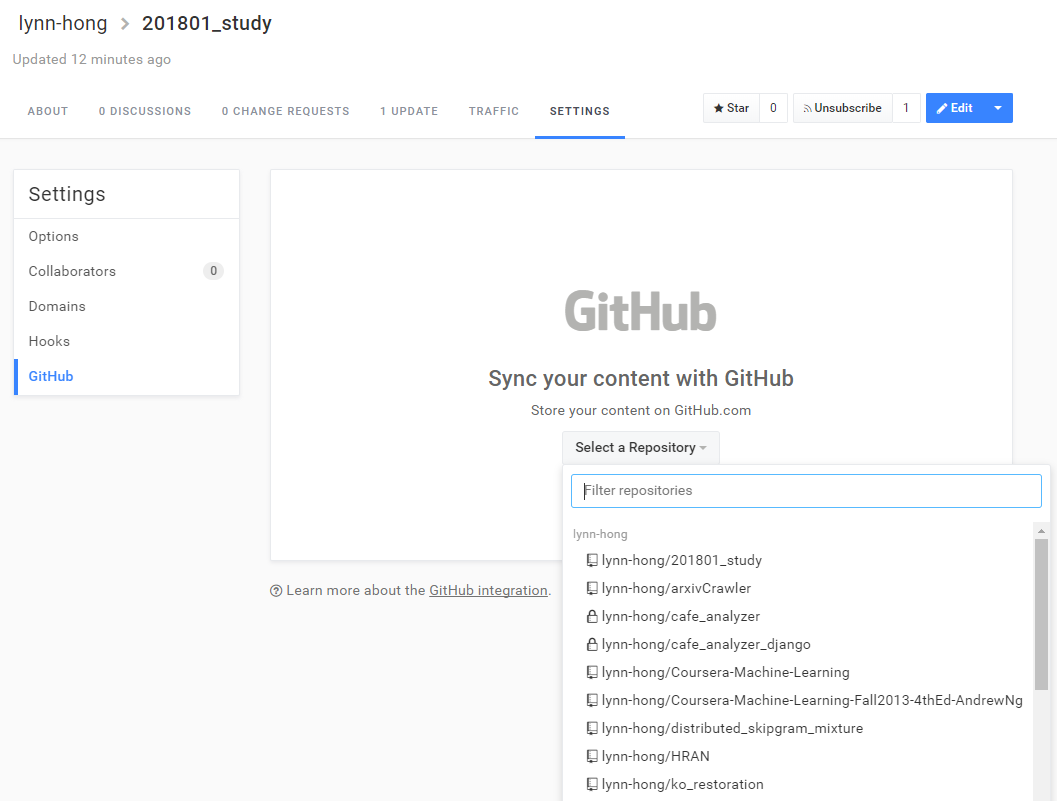Open Options in Settings sidebar
1057x801 pixels.
click(x=126, y=237)
